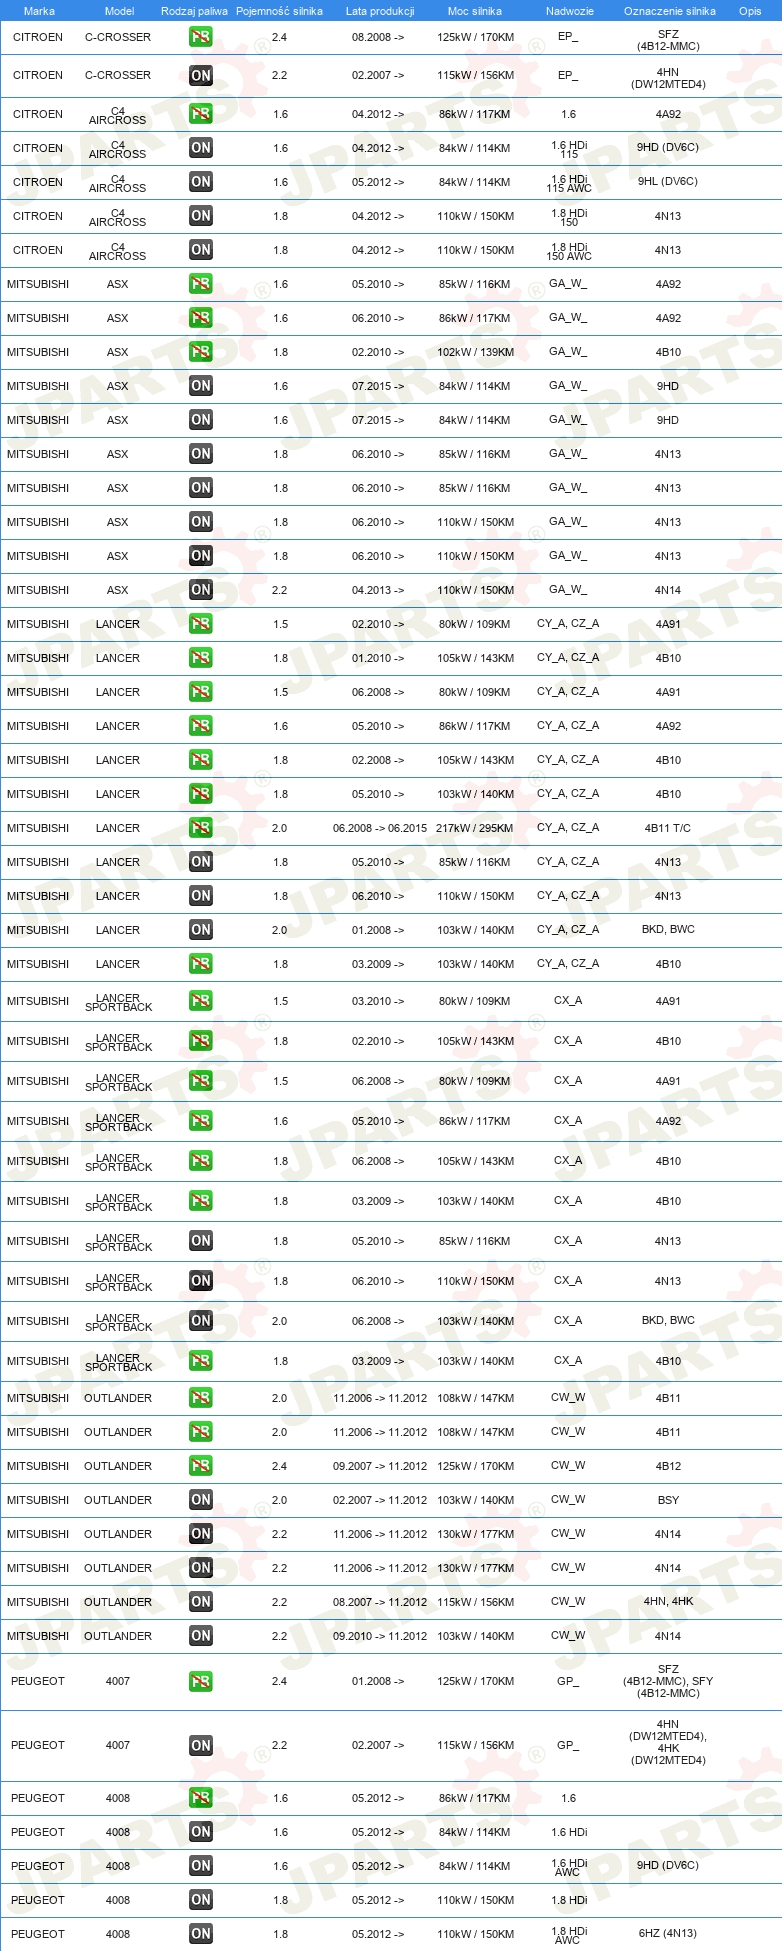782x1951 pixels.
Task: Click the ASX model cell in the 4B10 row
Action: (118, 352)
